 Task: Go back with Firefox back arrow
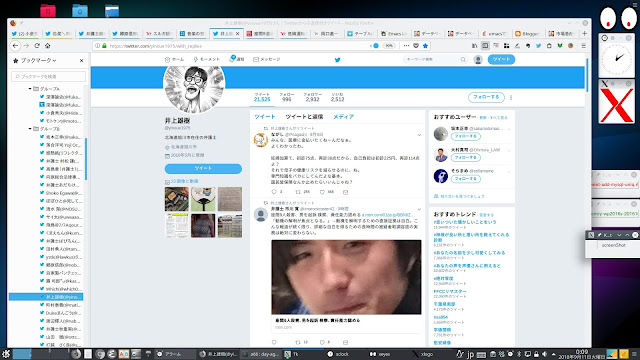(16, 46)
